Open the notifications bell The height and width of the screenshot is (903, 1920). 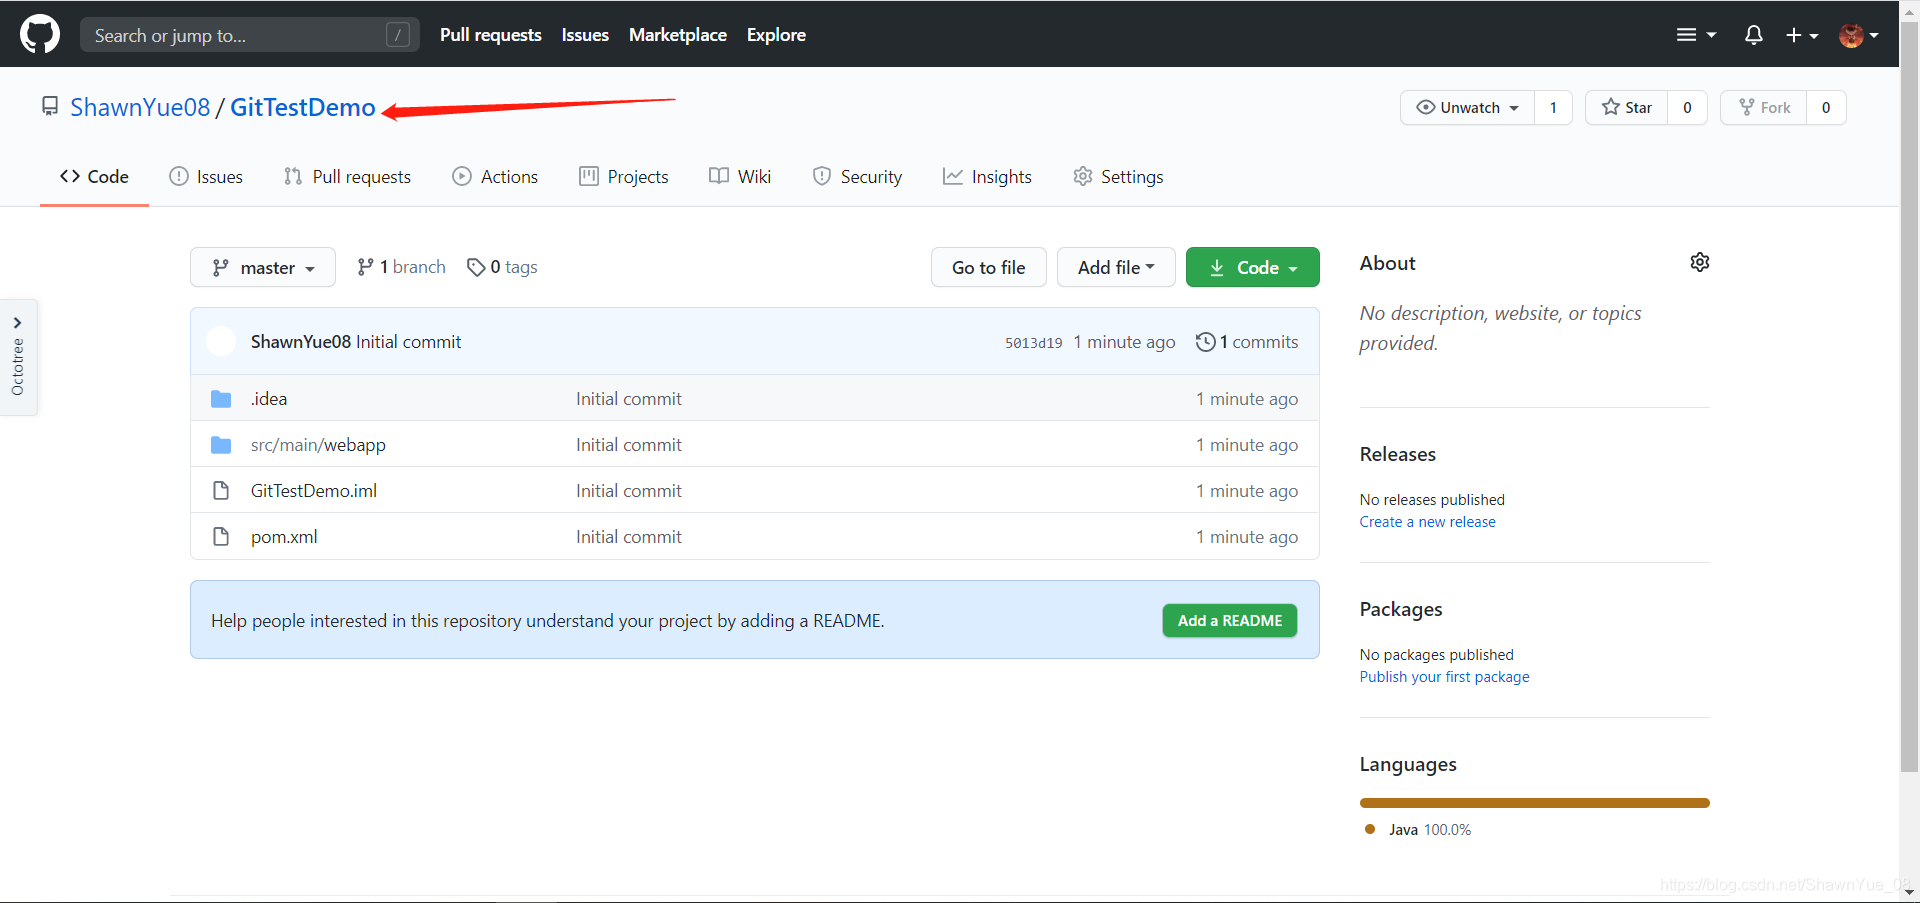tap(1753, 35)
